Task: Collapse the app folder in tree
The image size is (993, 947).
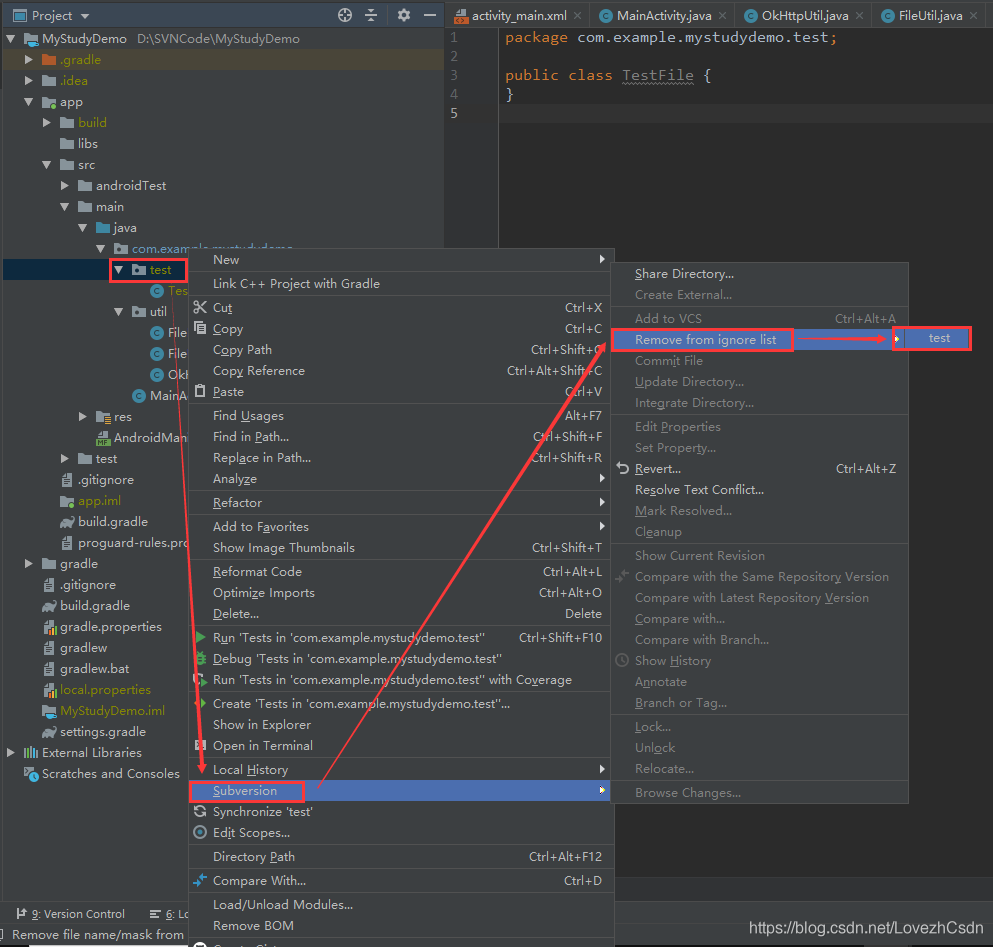Action: click(x=29, y=102)
